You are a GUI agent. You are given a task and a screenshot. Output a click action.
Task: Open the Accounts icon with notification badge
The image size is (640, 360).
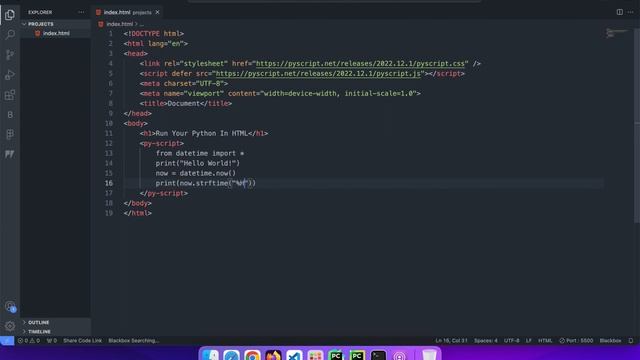pyautogui.click(x=10, y=307)
